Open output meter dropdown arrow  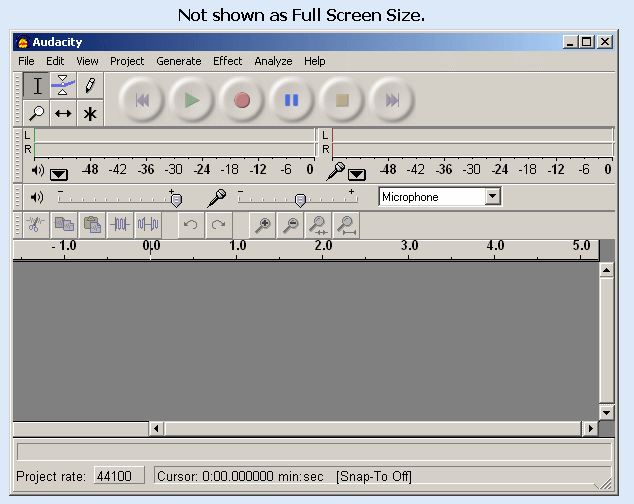[59, 174]
